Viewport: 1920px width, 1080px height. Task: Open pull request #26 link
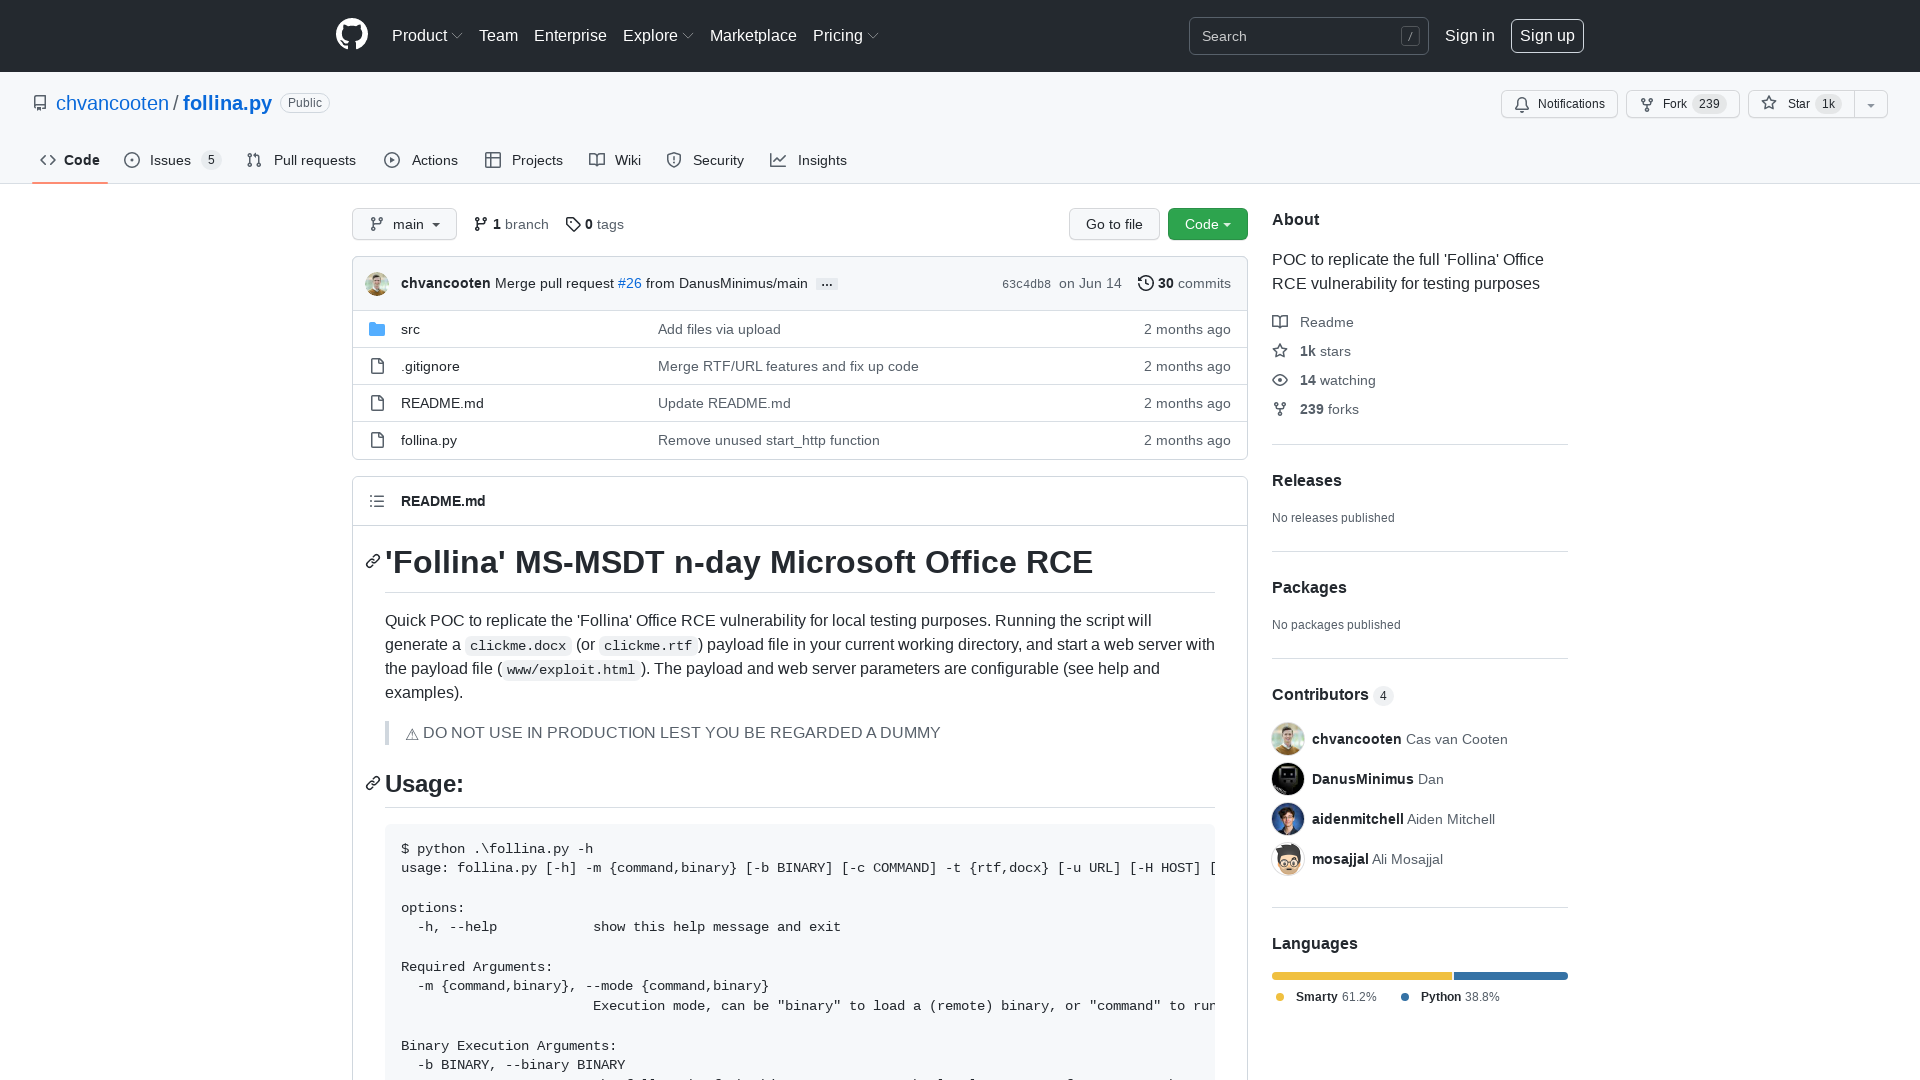pyautogui.click(x=630, y=284)
